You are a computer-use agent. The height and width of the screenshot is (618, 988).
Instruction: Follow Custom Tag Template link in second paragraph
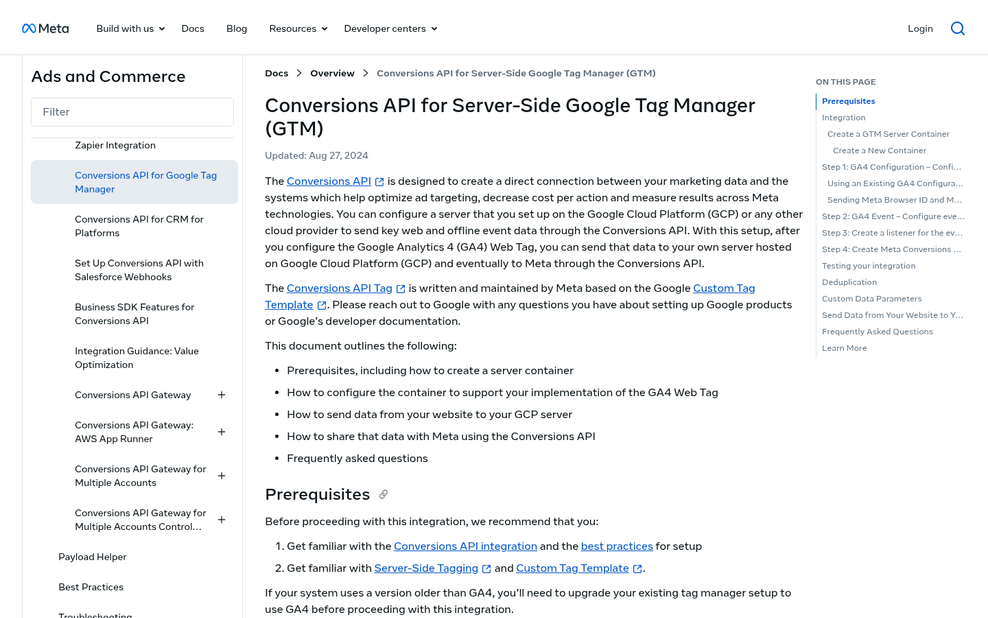[x=724, y=288]
